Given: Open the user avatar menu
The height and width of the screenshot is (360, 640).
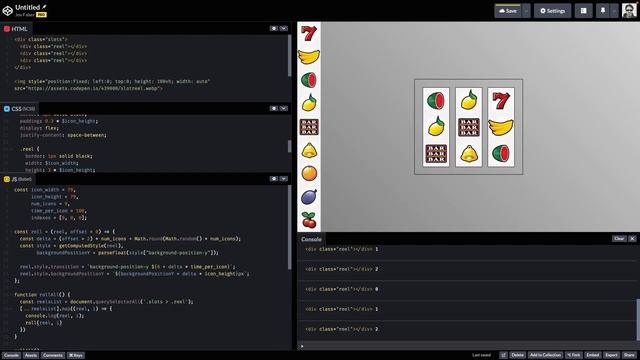Looking at the screenshot, I should pos(629,11).
